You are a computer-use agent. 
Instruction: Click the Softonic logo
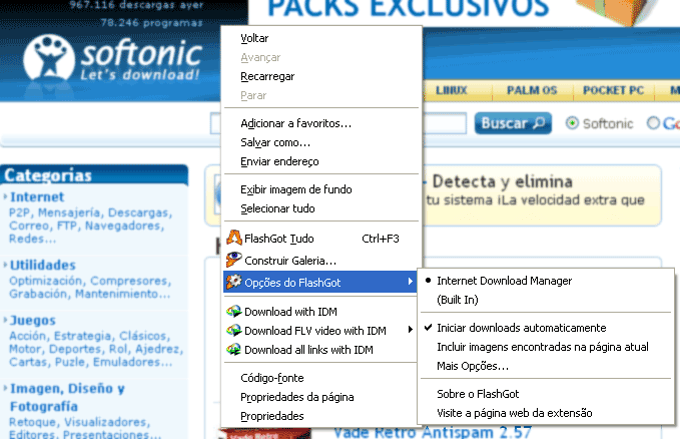pos(112,59)
